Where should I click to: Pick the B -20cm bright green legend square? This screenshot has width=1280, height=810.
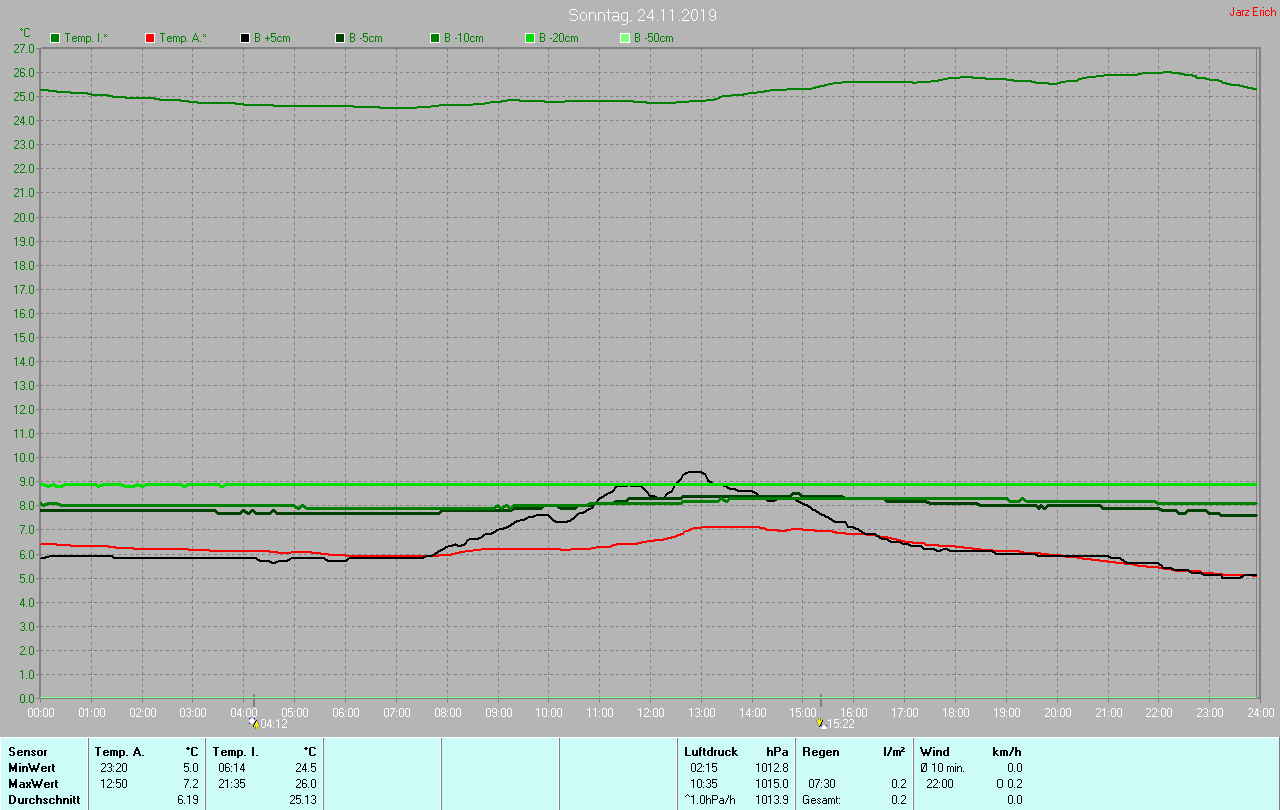point(530,38)
